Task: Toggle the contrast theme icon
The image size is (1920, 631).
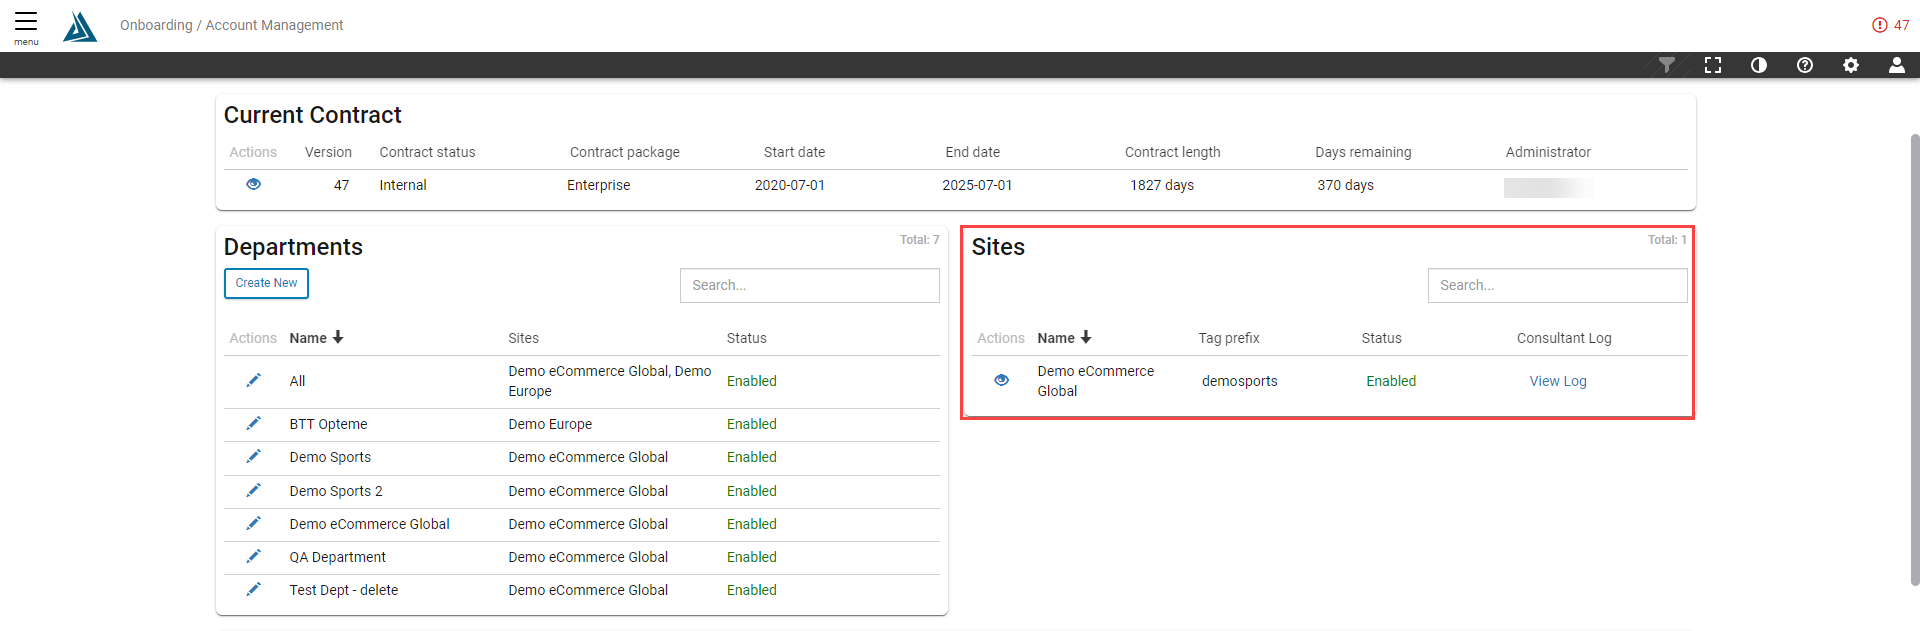Action: coord(1758,65)
